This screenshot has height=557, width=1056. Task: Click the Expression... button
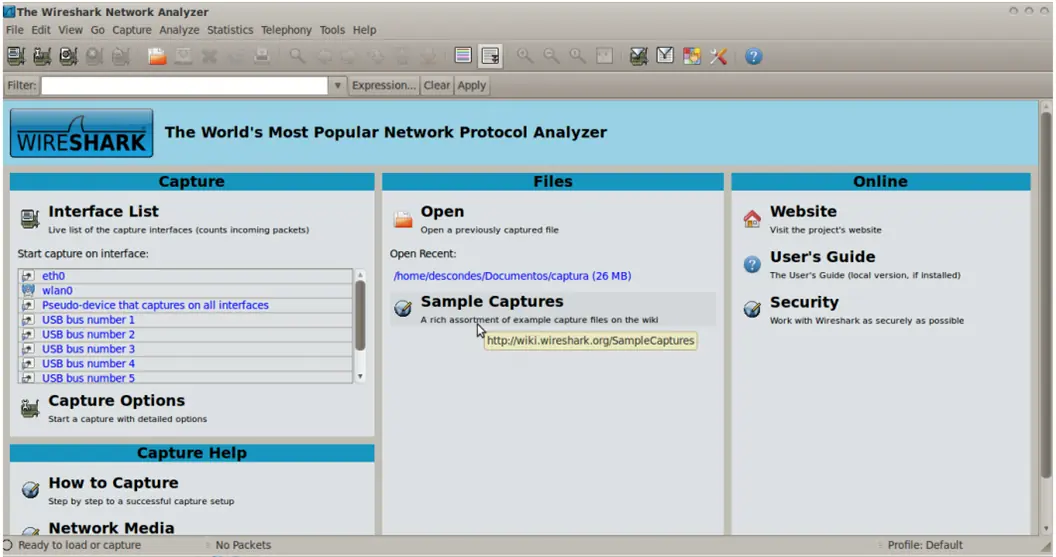[384, 86]
